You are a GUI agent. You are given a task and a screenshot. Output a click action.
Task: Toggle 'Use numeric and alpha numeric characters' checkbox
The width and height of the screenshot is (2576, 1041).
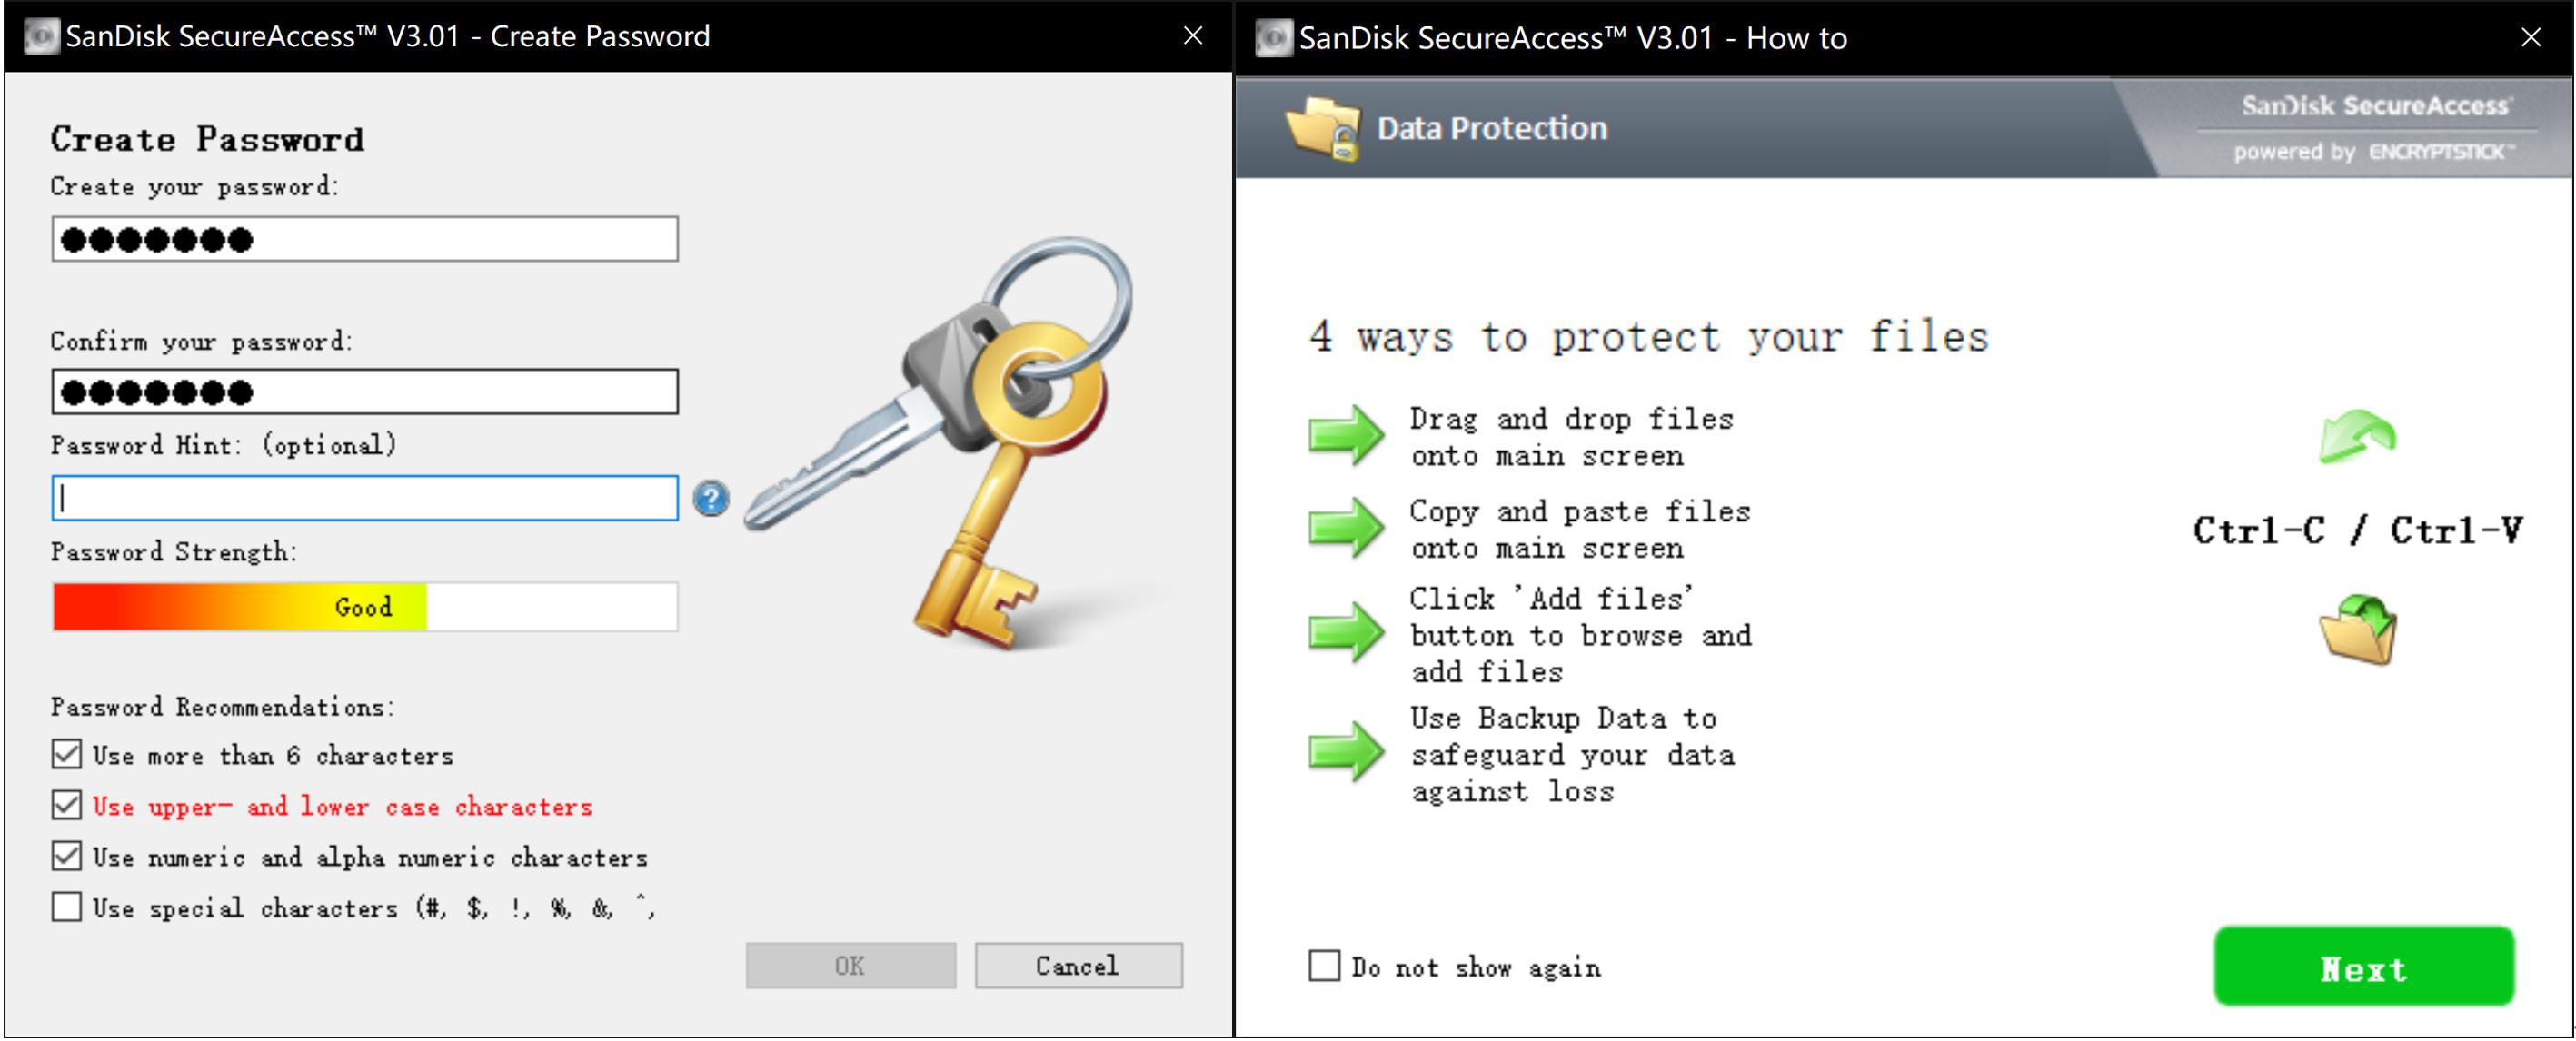(x=67, y=856)
